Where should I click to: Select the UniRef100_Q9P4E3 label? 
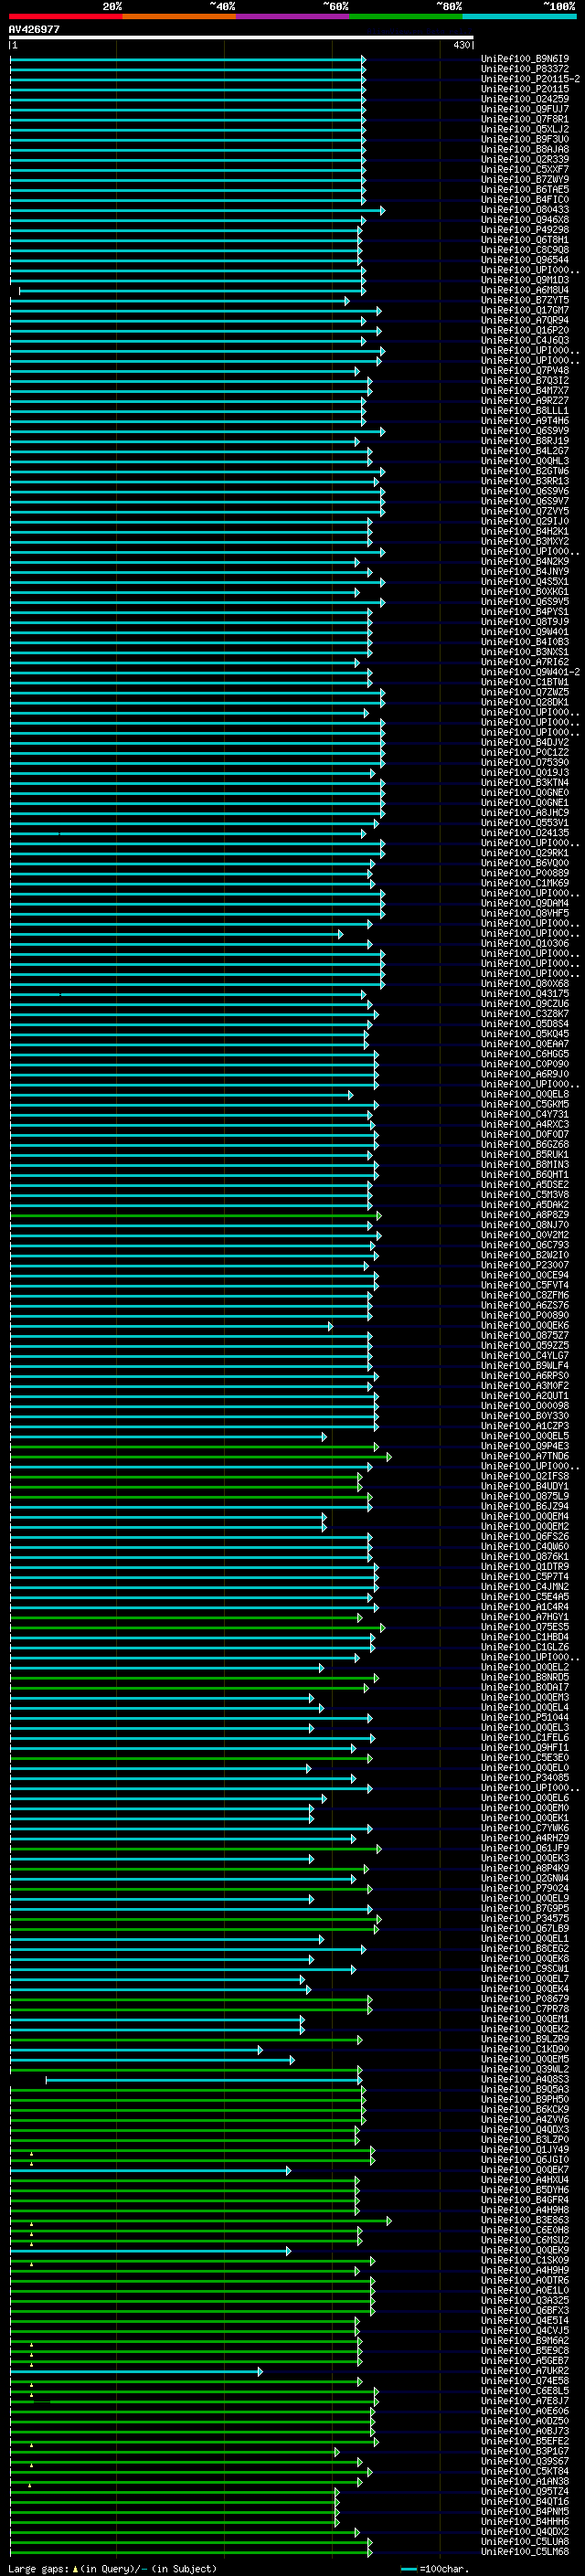coord(525,1446)
